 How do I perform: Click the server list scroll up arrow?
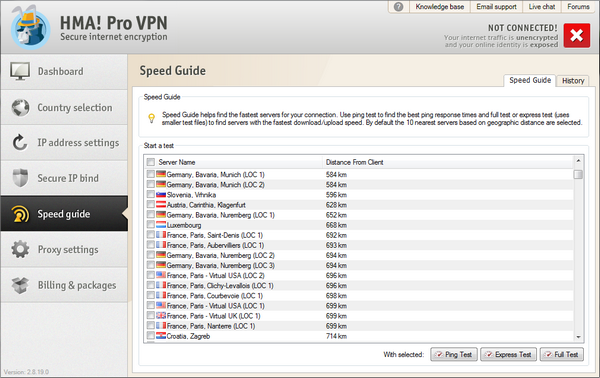(578, 161)
